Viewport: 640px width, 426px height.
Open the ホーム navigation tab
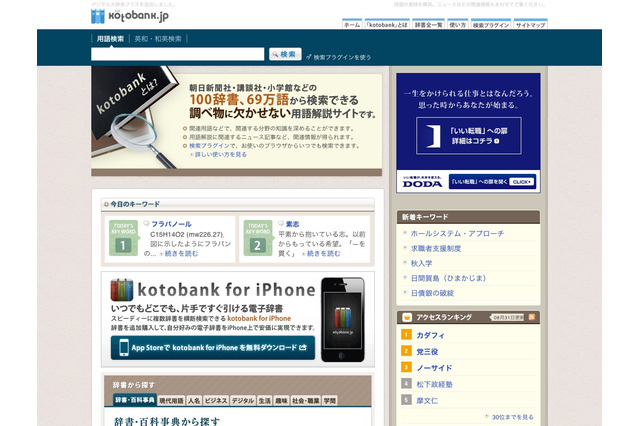click(x=352, y=24)
